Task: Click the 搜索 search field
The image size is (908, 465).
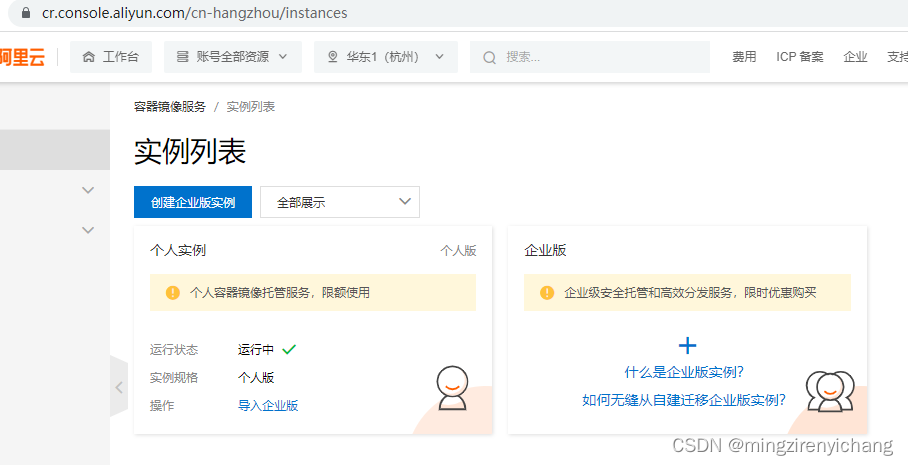Action: pos(590,57)
